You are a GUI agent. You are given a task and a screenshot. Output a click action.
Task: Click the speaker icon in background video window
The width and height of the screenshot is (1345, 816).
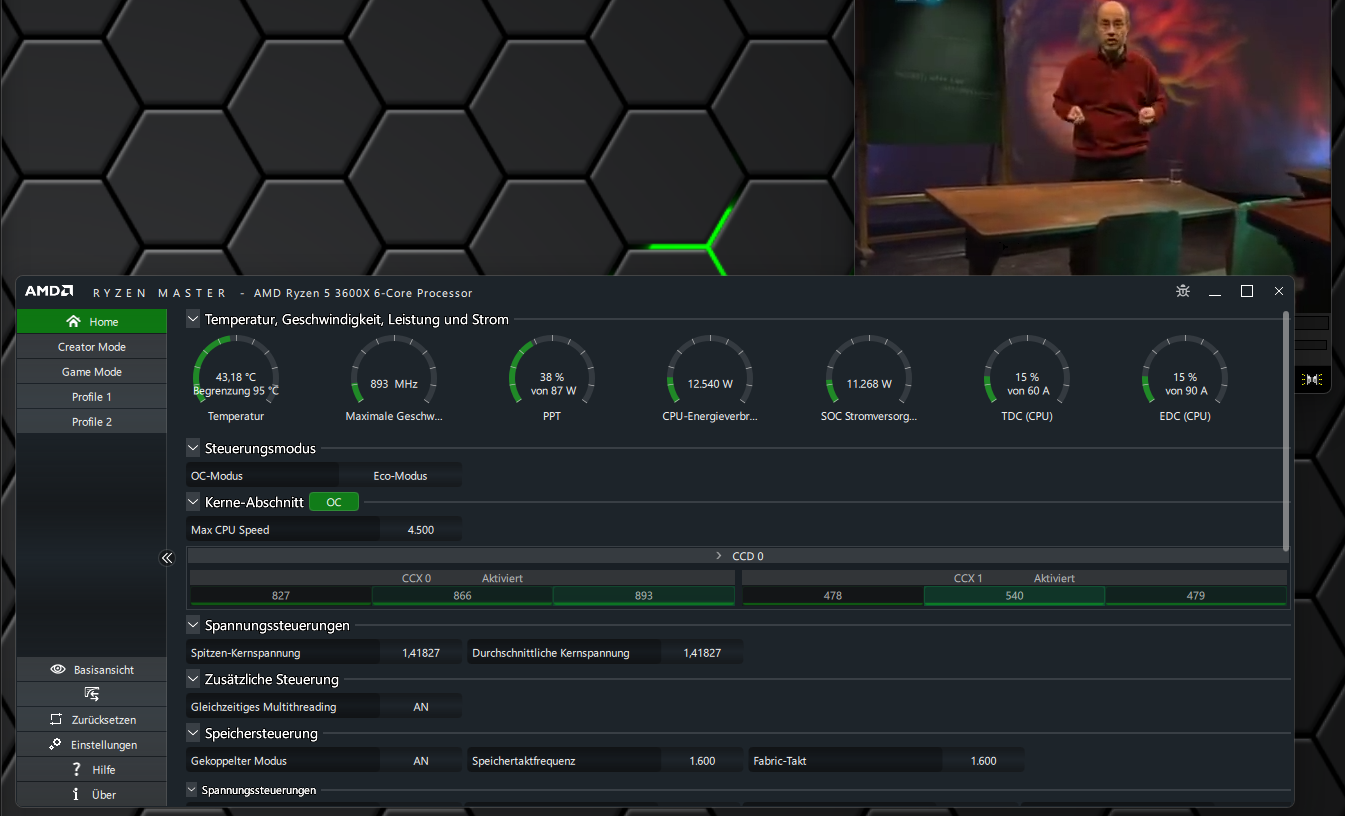tap(1313, 379)
